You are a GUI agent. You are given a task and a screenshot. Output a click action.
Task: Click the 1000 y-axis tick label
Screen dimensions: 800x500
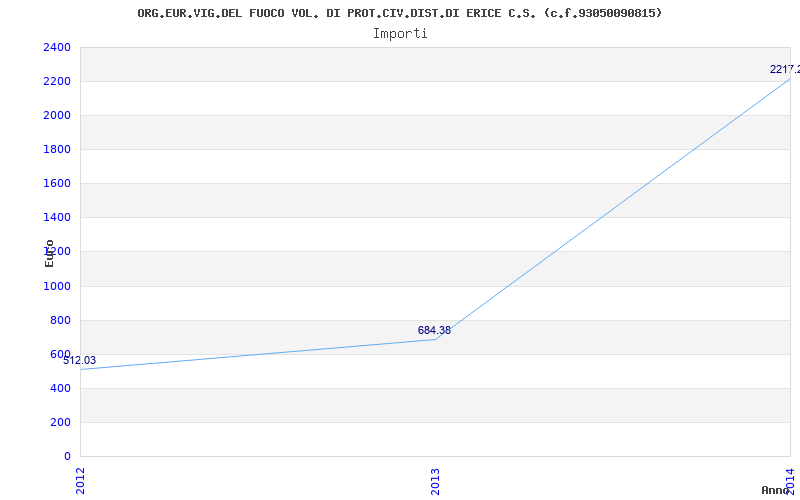(x=57, y=286)
